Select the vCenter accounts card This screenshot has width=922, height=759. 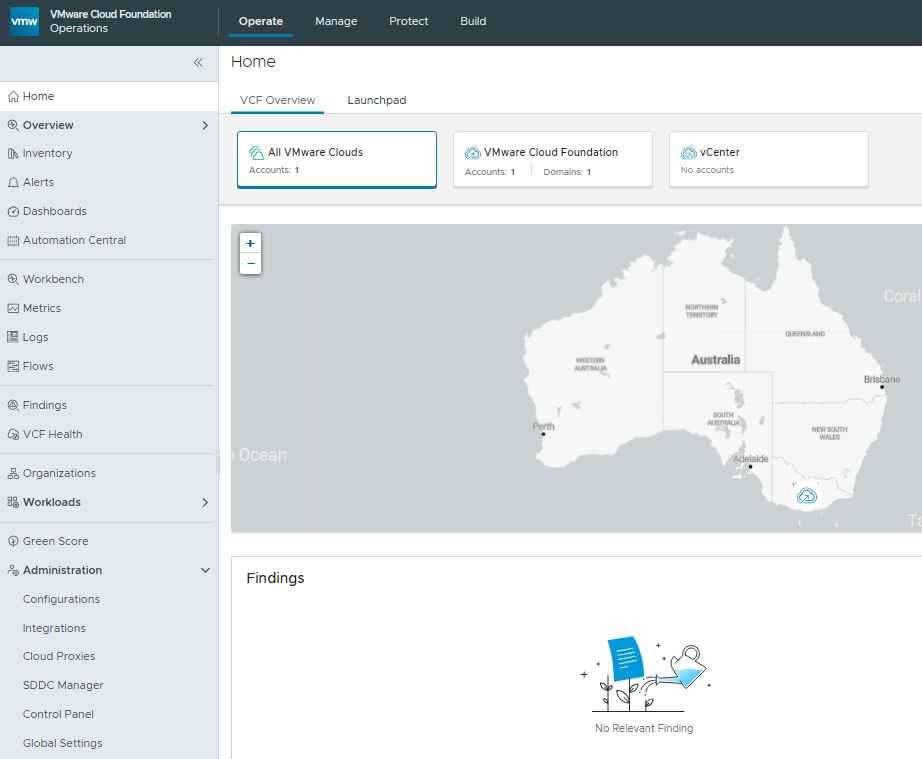point(769,159)
